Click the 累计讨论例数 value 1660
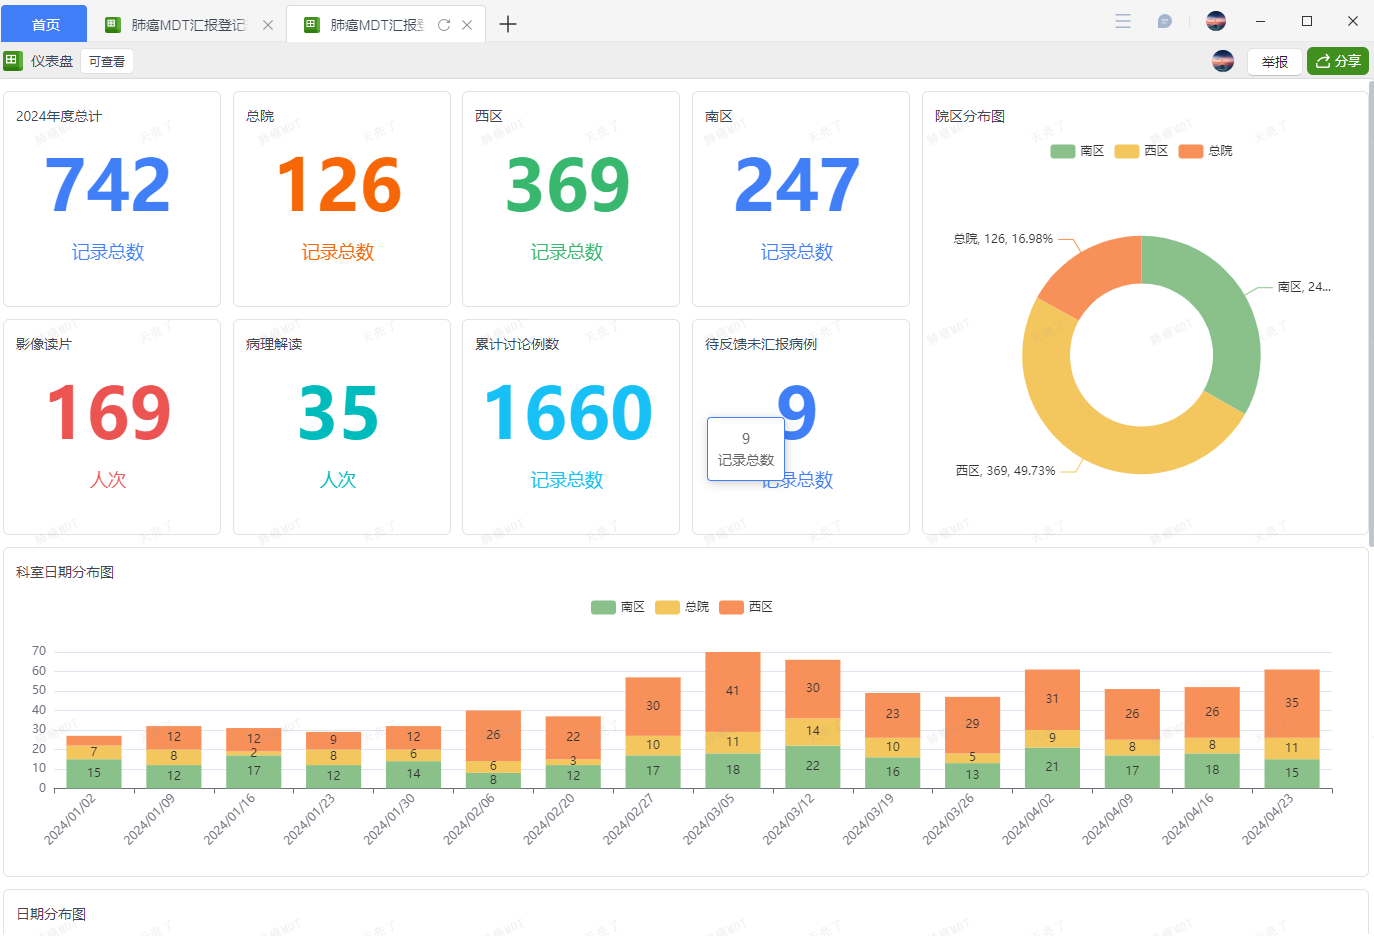The image size is (1374, 936). (567, 413)
